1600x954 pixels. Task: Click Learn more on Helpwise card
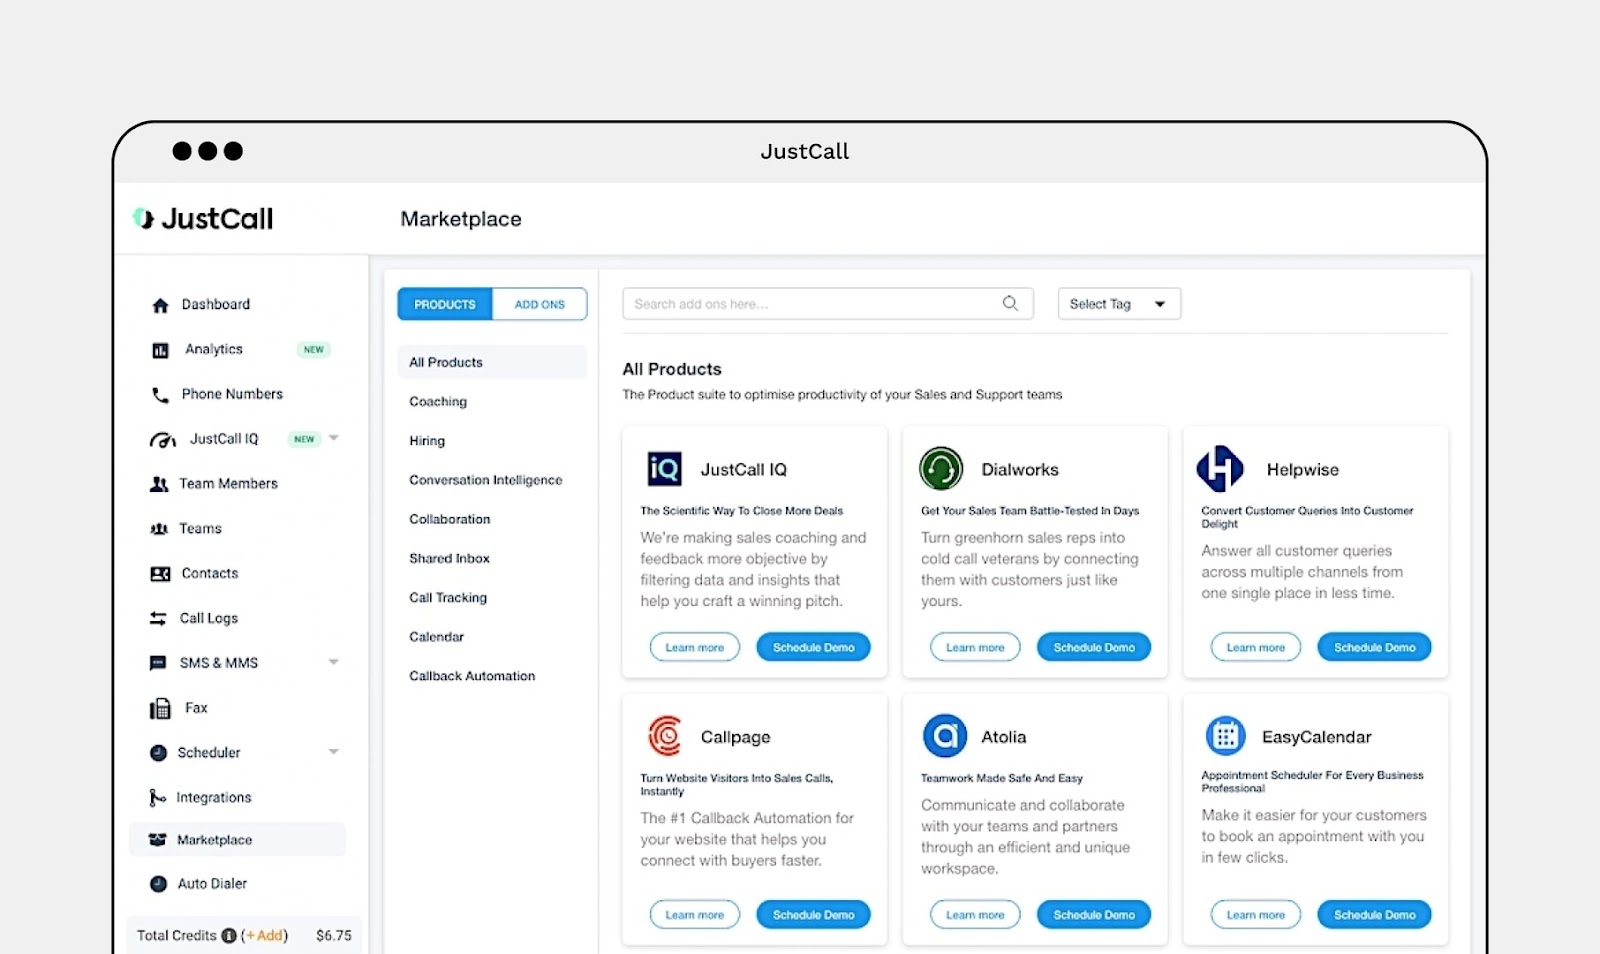[1256, 647]
